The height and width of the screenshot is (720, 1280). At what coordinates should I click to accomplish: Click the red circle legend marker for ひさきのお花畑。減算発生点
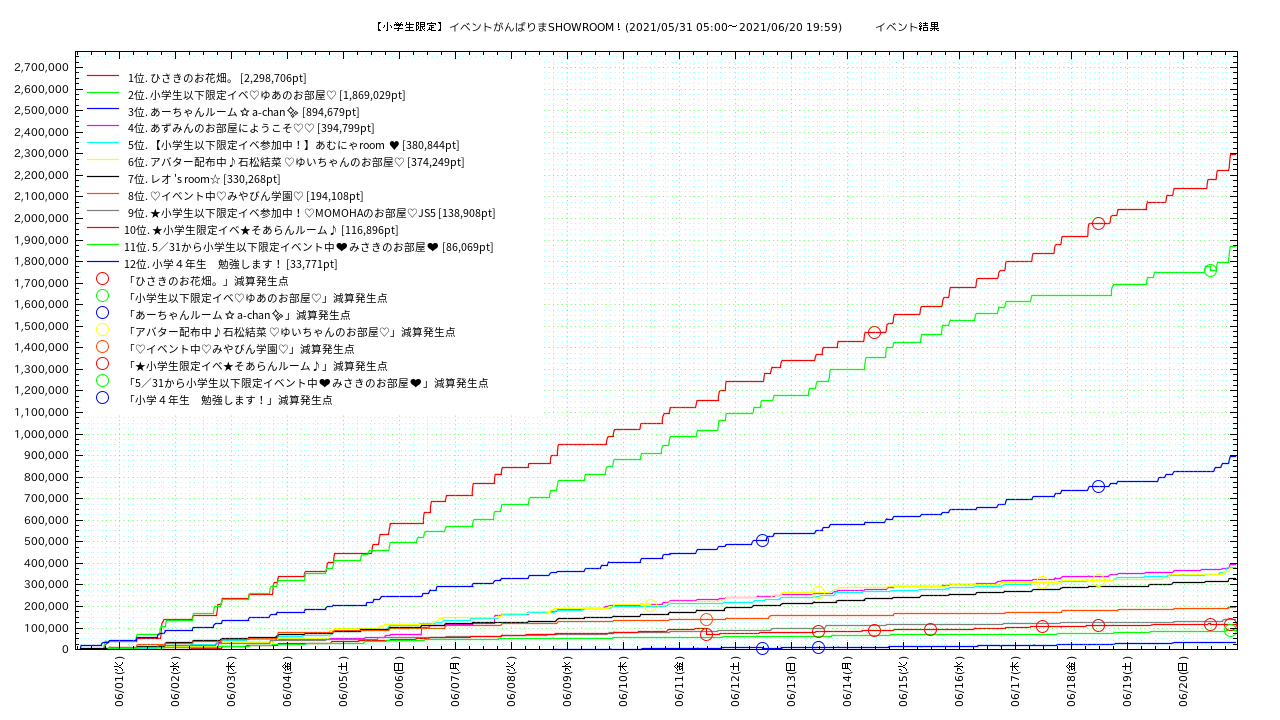click(x=102, y=279)
